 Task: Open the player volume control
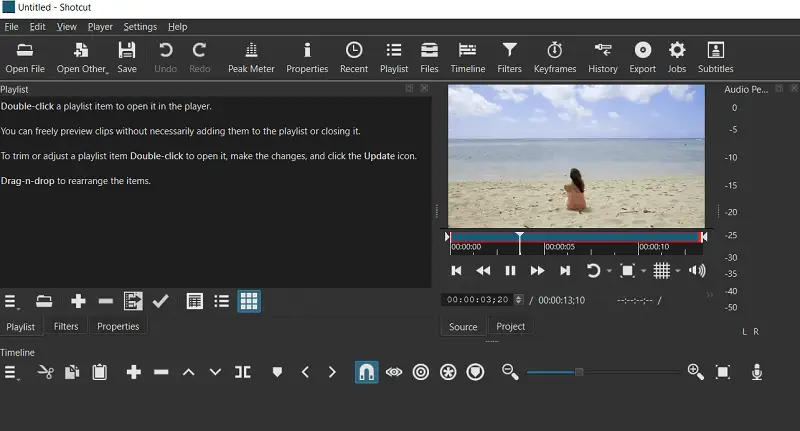pyautogui.click(x=697, y=271)
